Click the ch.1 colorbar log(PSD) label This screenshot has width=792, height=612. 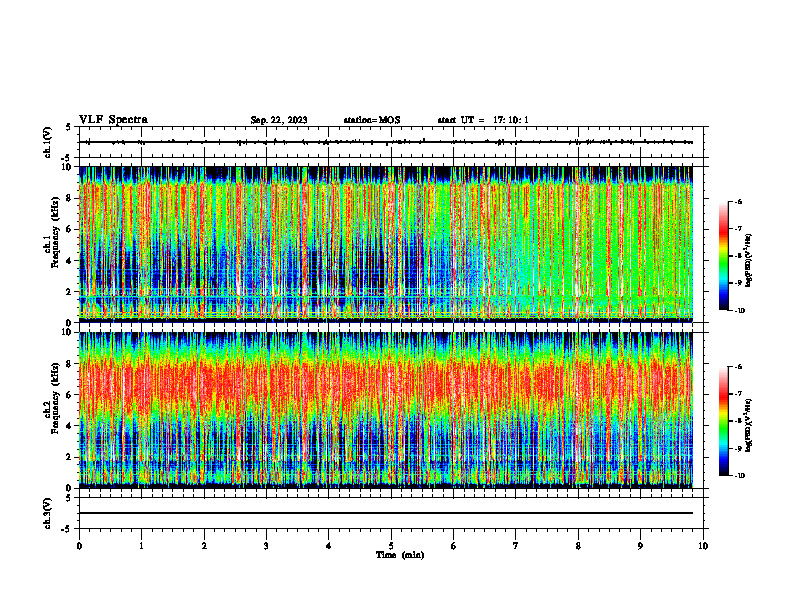749,261
